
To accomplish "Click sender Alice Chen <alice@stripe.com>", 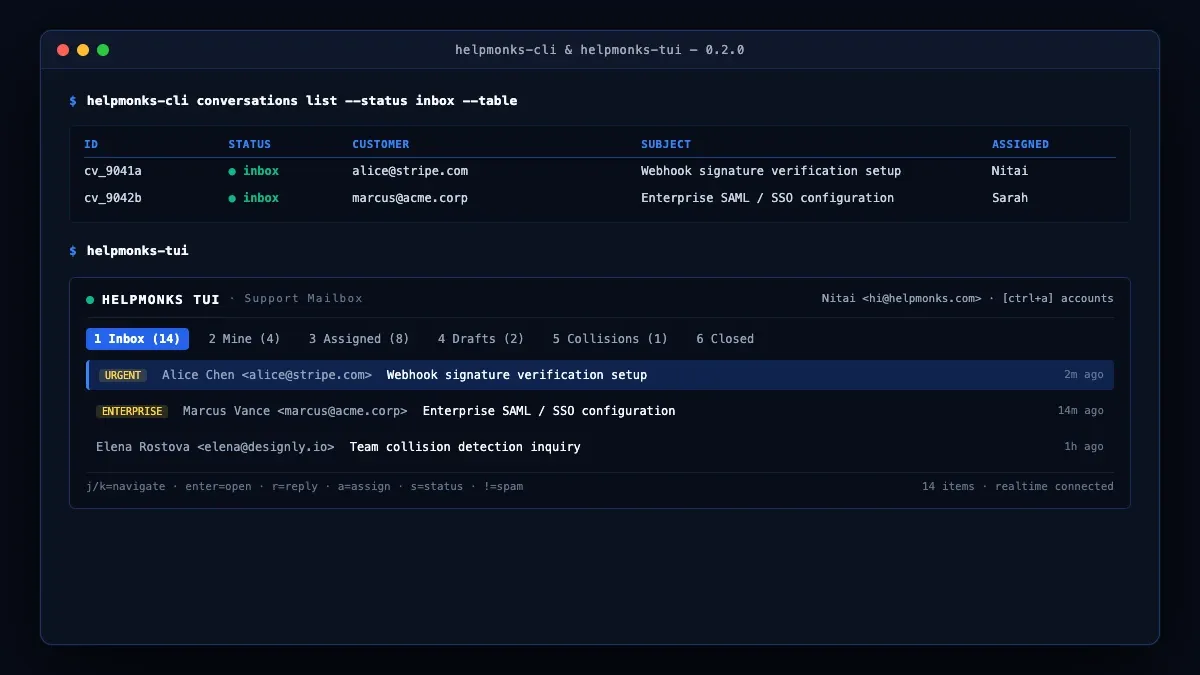I will pos(267,375).
